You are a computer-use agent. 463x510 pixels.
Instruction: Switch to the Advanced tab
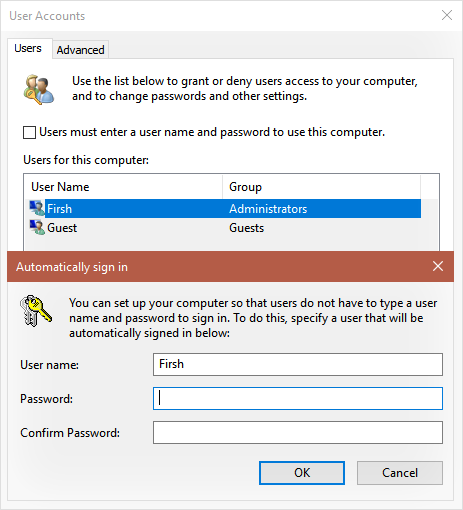(80, 50)
